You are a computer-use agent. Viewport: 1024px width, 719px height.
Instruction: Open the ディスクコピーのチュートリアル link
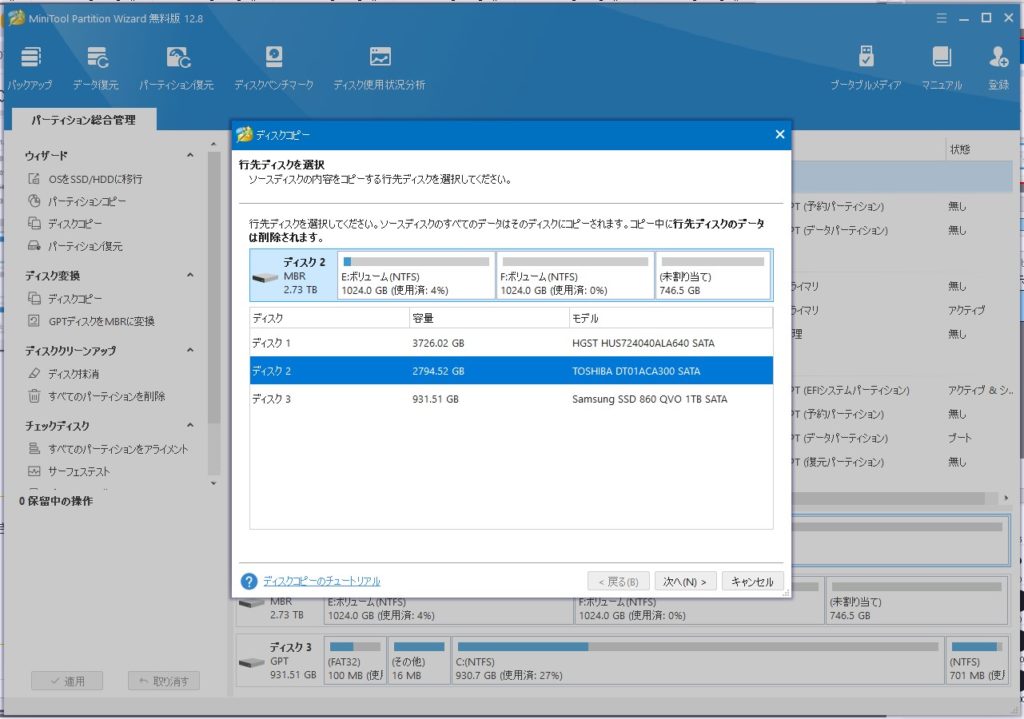tap(321, 581)
